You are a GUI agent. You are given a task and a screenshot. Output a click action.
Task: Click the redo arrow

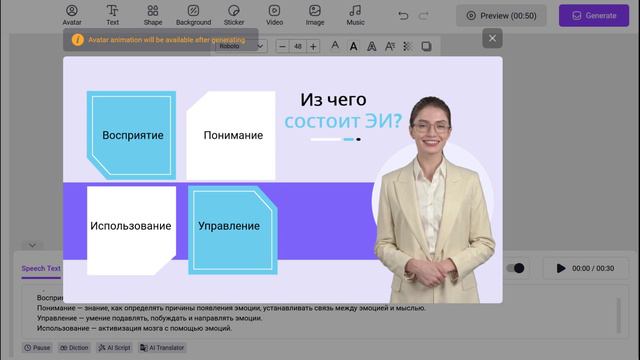pyautogui.click(x=424, y=16)
